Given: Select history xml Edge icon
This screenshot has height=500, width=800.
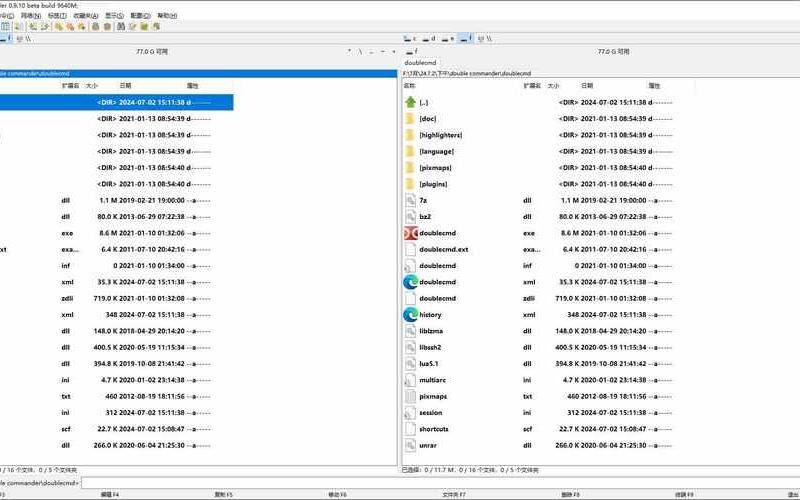Looking at the screenshot, I should [410, 315].
